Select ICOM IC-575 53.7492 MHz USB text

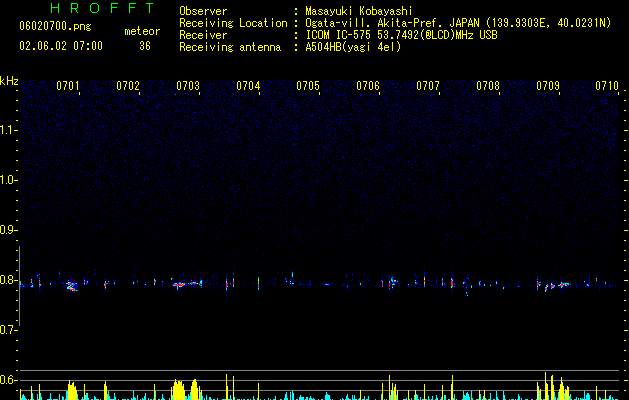click(401, 35)
